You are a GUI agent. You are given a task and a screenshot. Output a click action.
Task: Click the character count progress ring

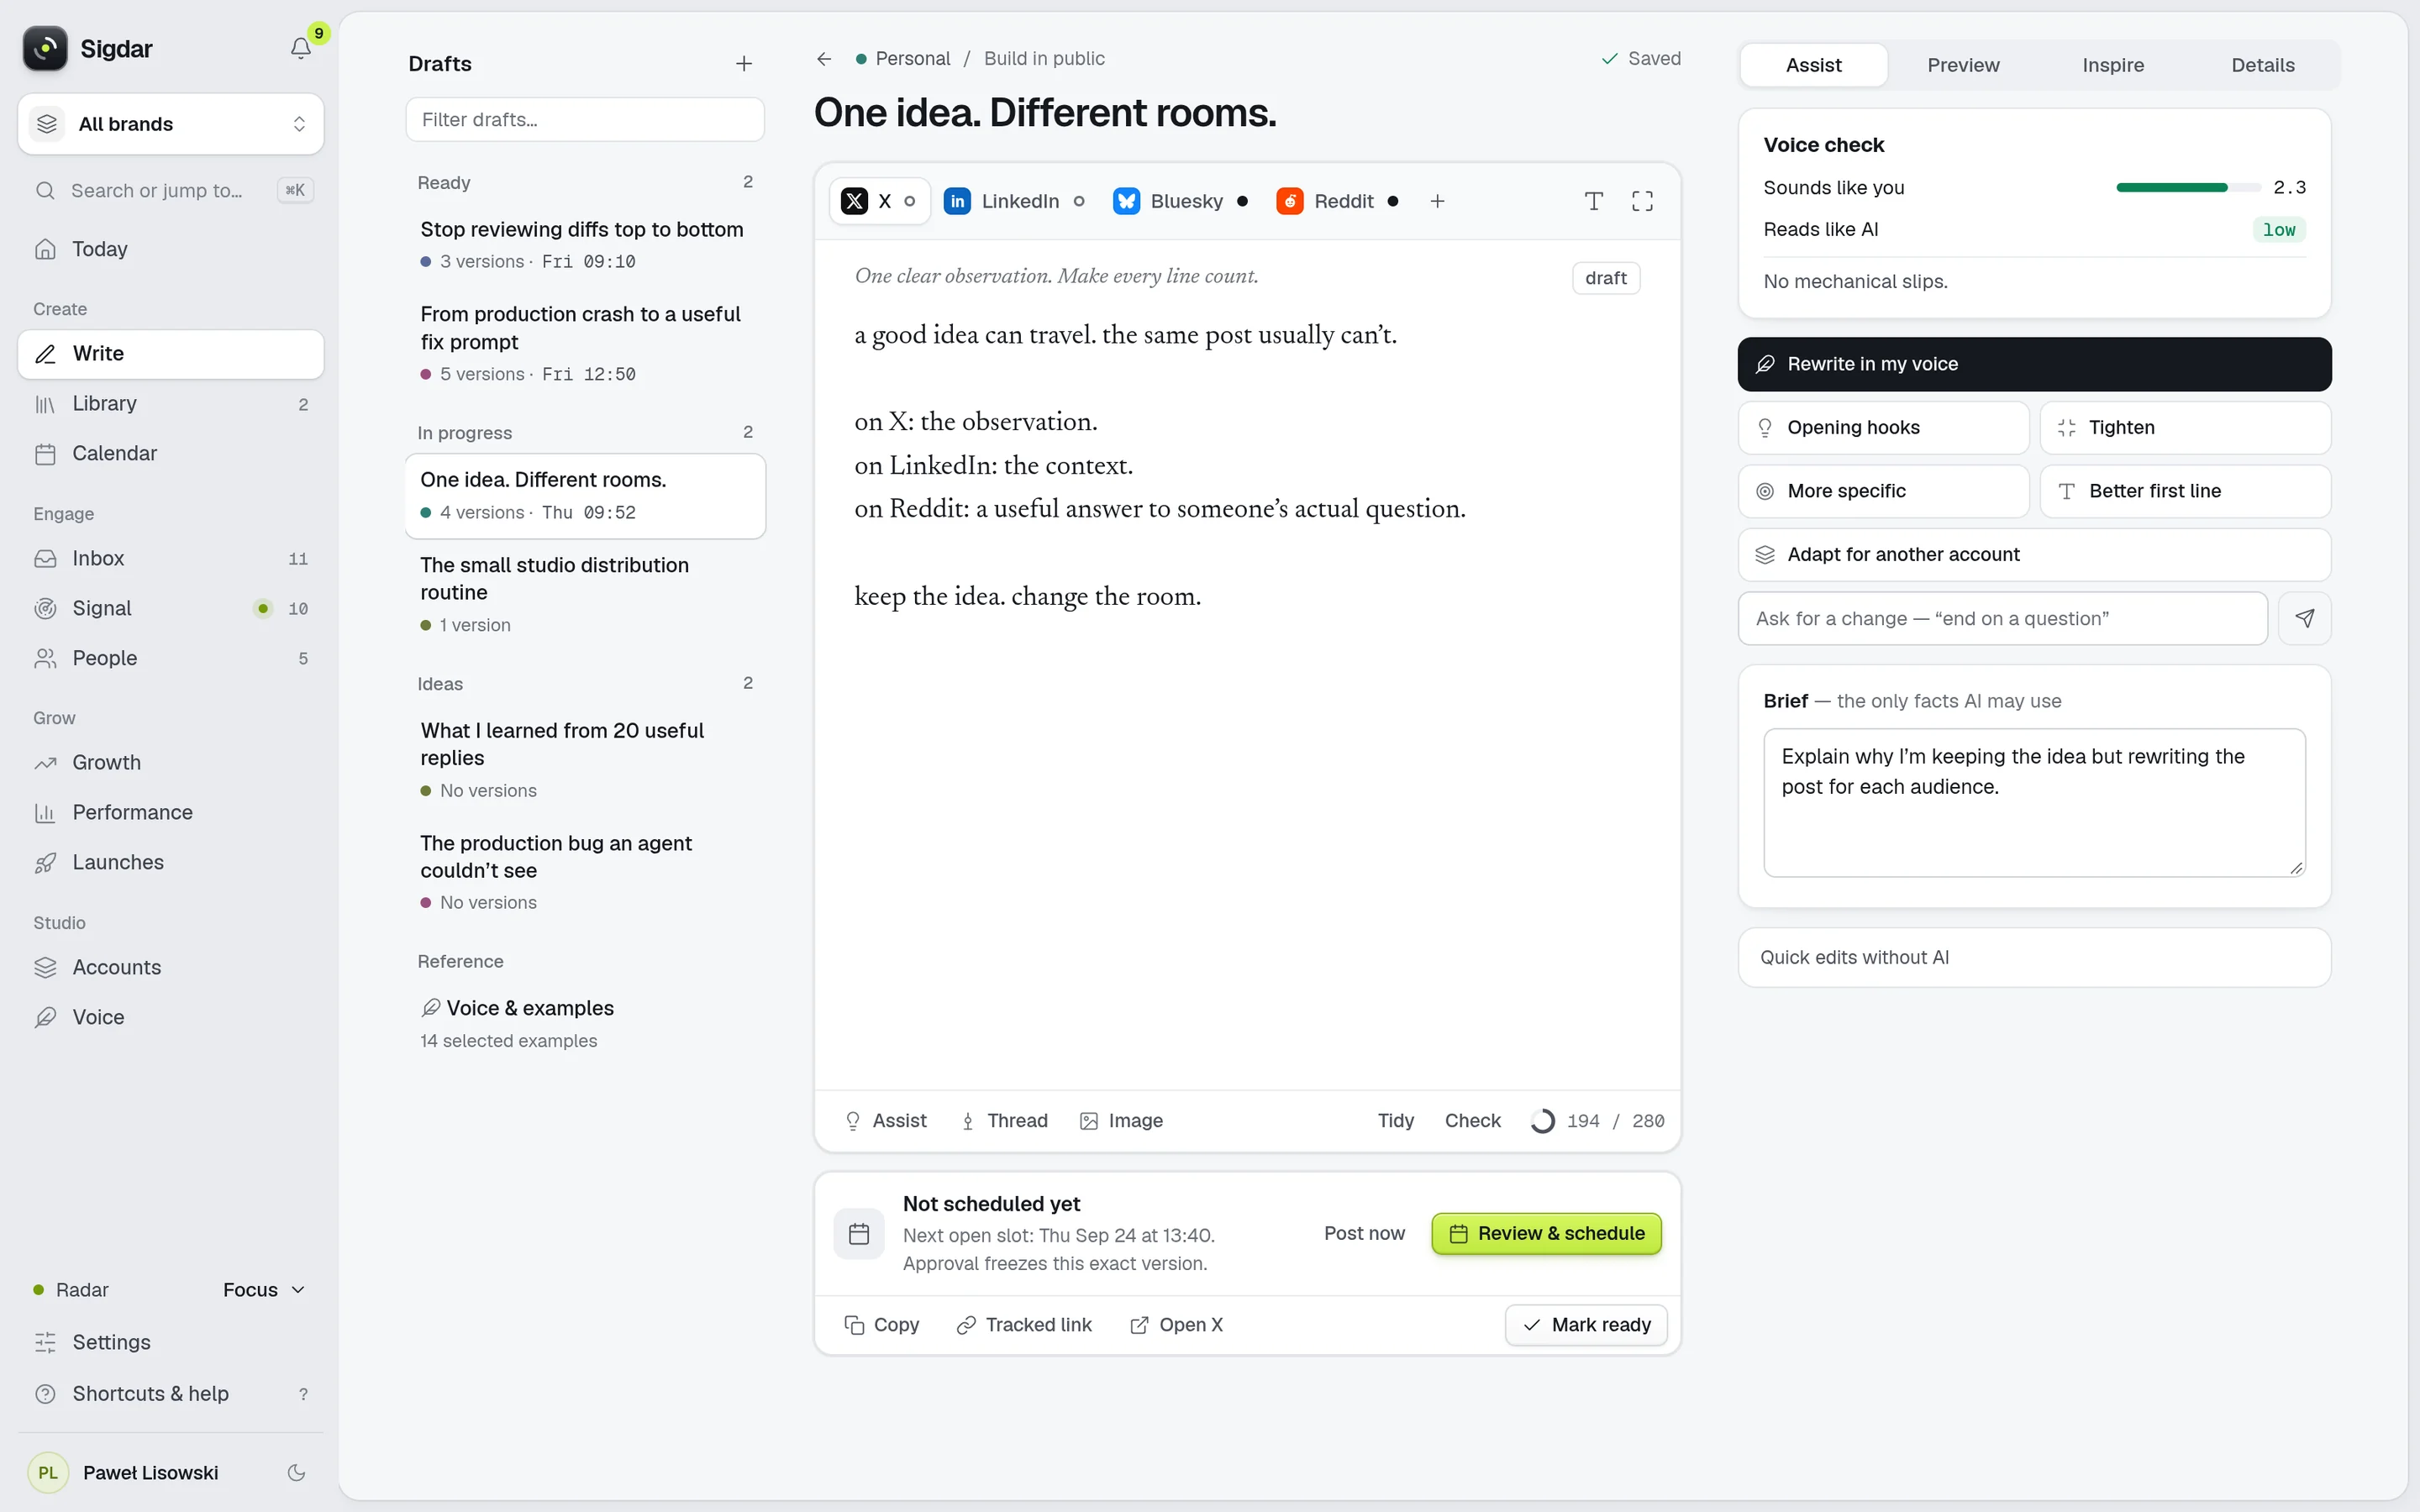pyautogui.click(x=1543, y=1121)
